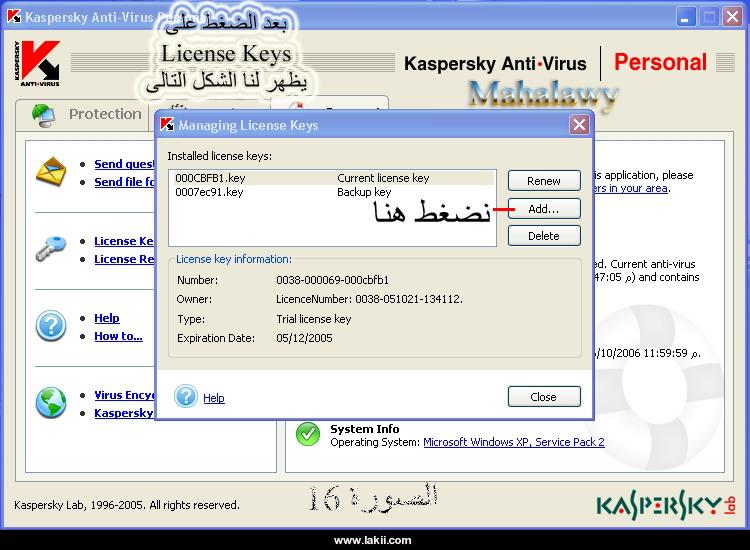Close the Managing License Keys dialog with the Close button

[x=544, y=396]
